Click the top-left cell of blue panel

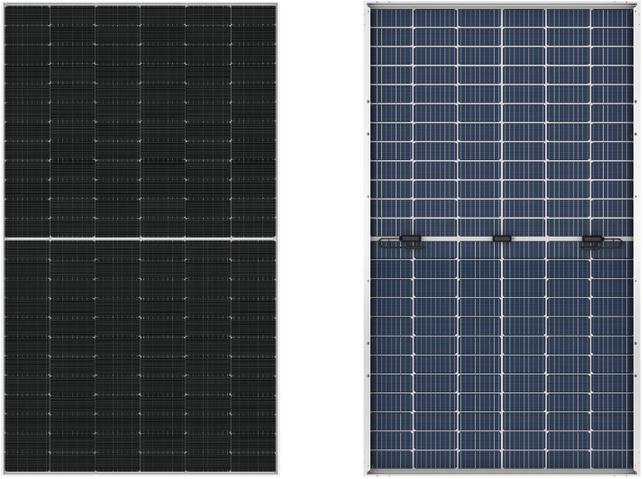click(x=391, y=18)
